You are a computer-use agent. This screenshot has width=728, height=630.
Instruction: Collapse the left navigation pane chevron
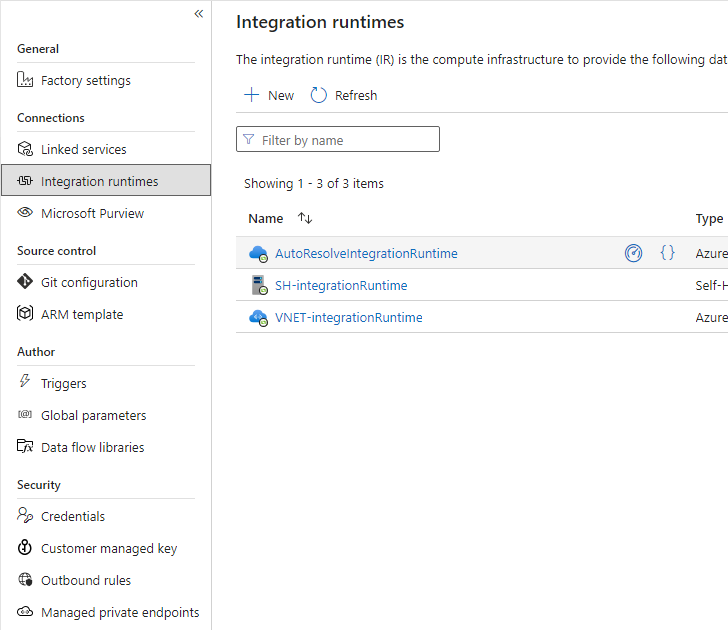[x=199, y=13]
